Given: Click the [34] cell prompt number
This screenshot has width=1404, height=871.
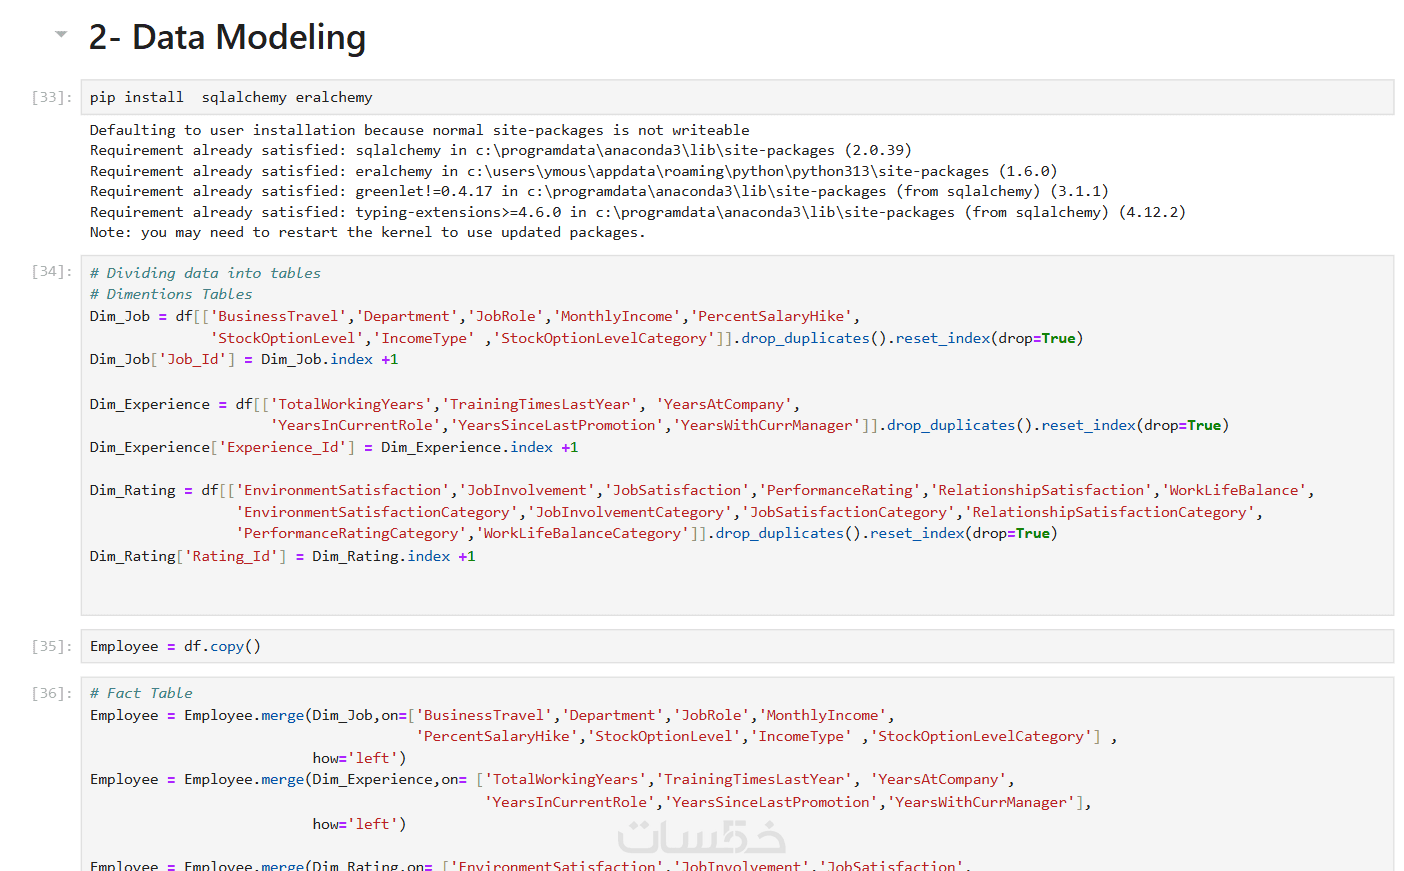Looking at the screenshot, I should point(51,272).
